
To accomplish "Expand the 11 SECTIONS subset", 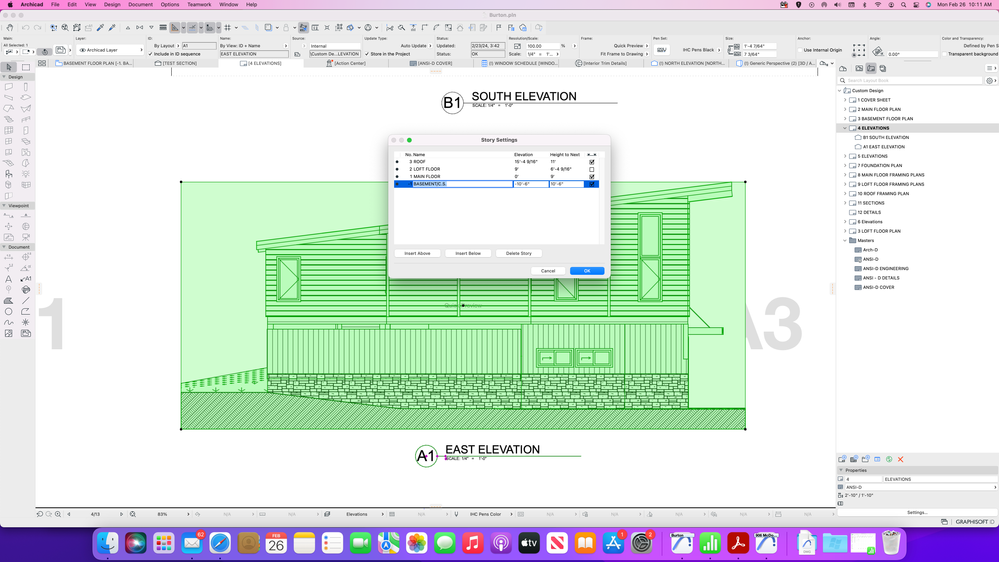I will [x=845, y=203].
